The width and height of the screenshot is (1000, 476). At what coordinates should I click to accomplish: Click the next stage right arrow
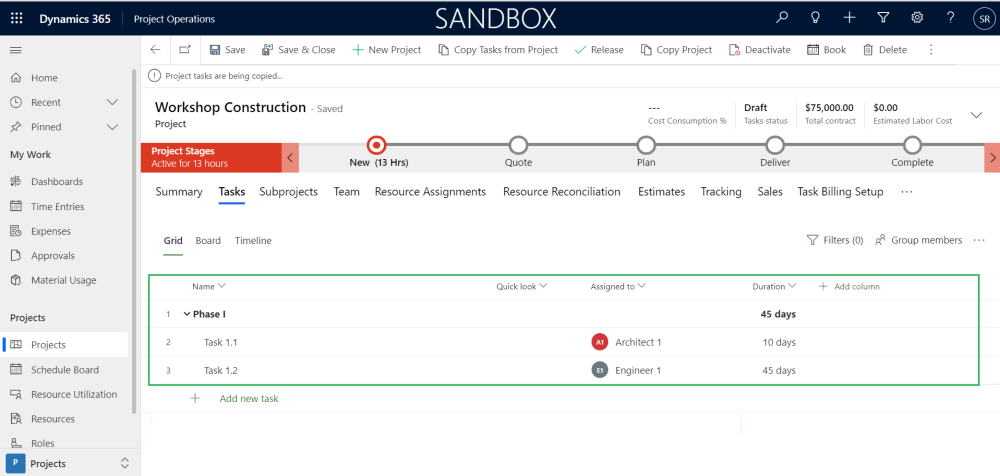[x=992, y=158]
